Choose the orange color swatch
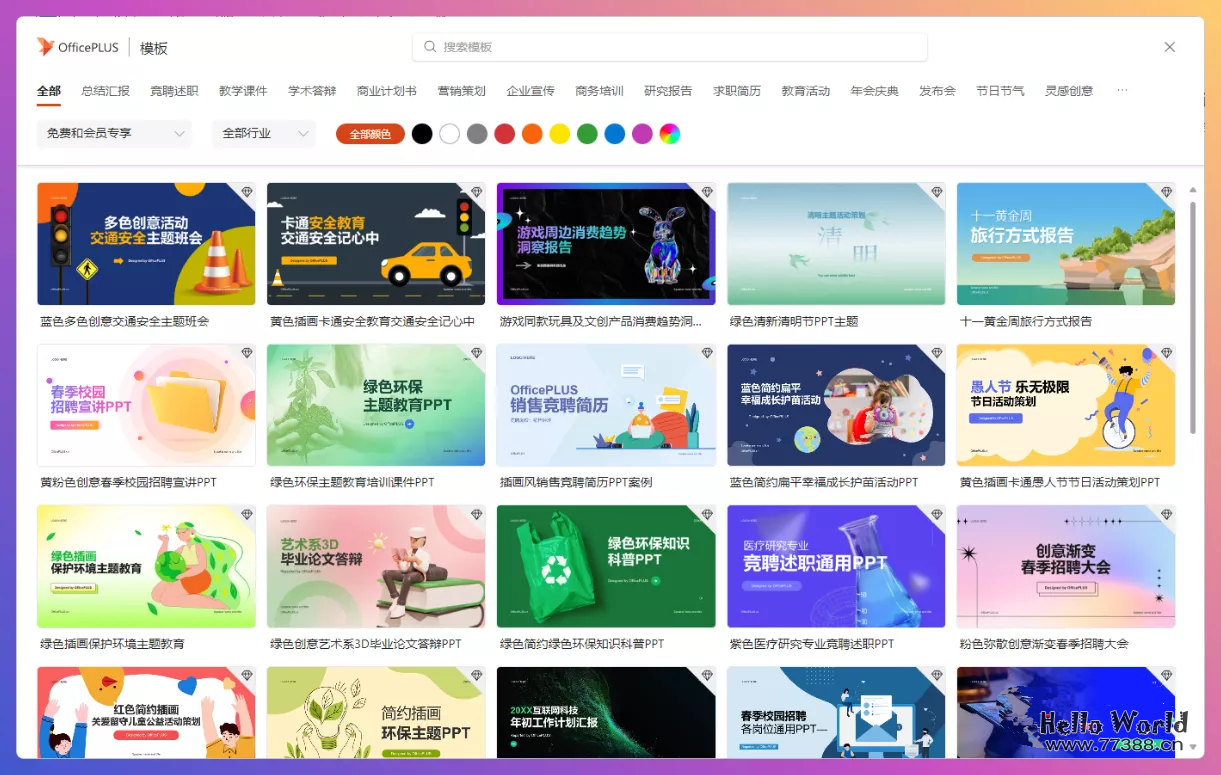This screenshot has height=775, width=1221. tap(532, 134)
